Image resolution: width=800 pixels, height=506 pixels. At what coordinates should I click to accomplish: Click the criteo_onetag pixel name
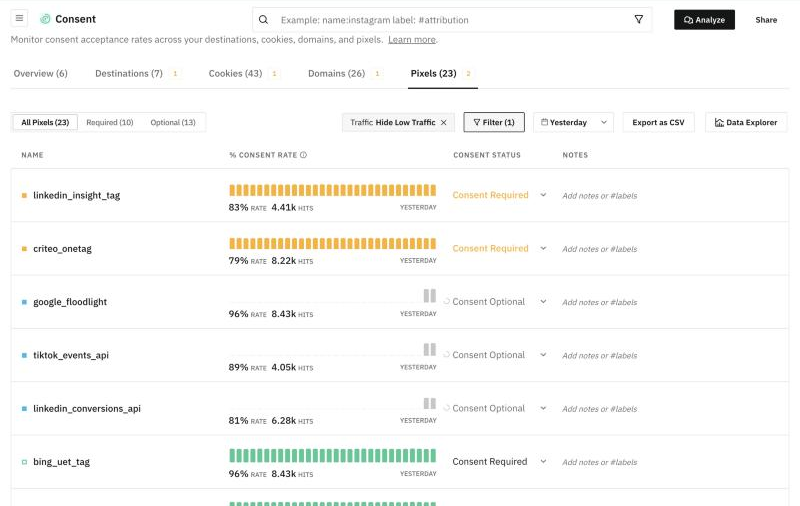pyautogui.click(x=62, y=249)
